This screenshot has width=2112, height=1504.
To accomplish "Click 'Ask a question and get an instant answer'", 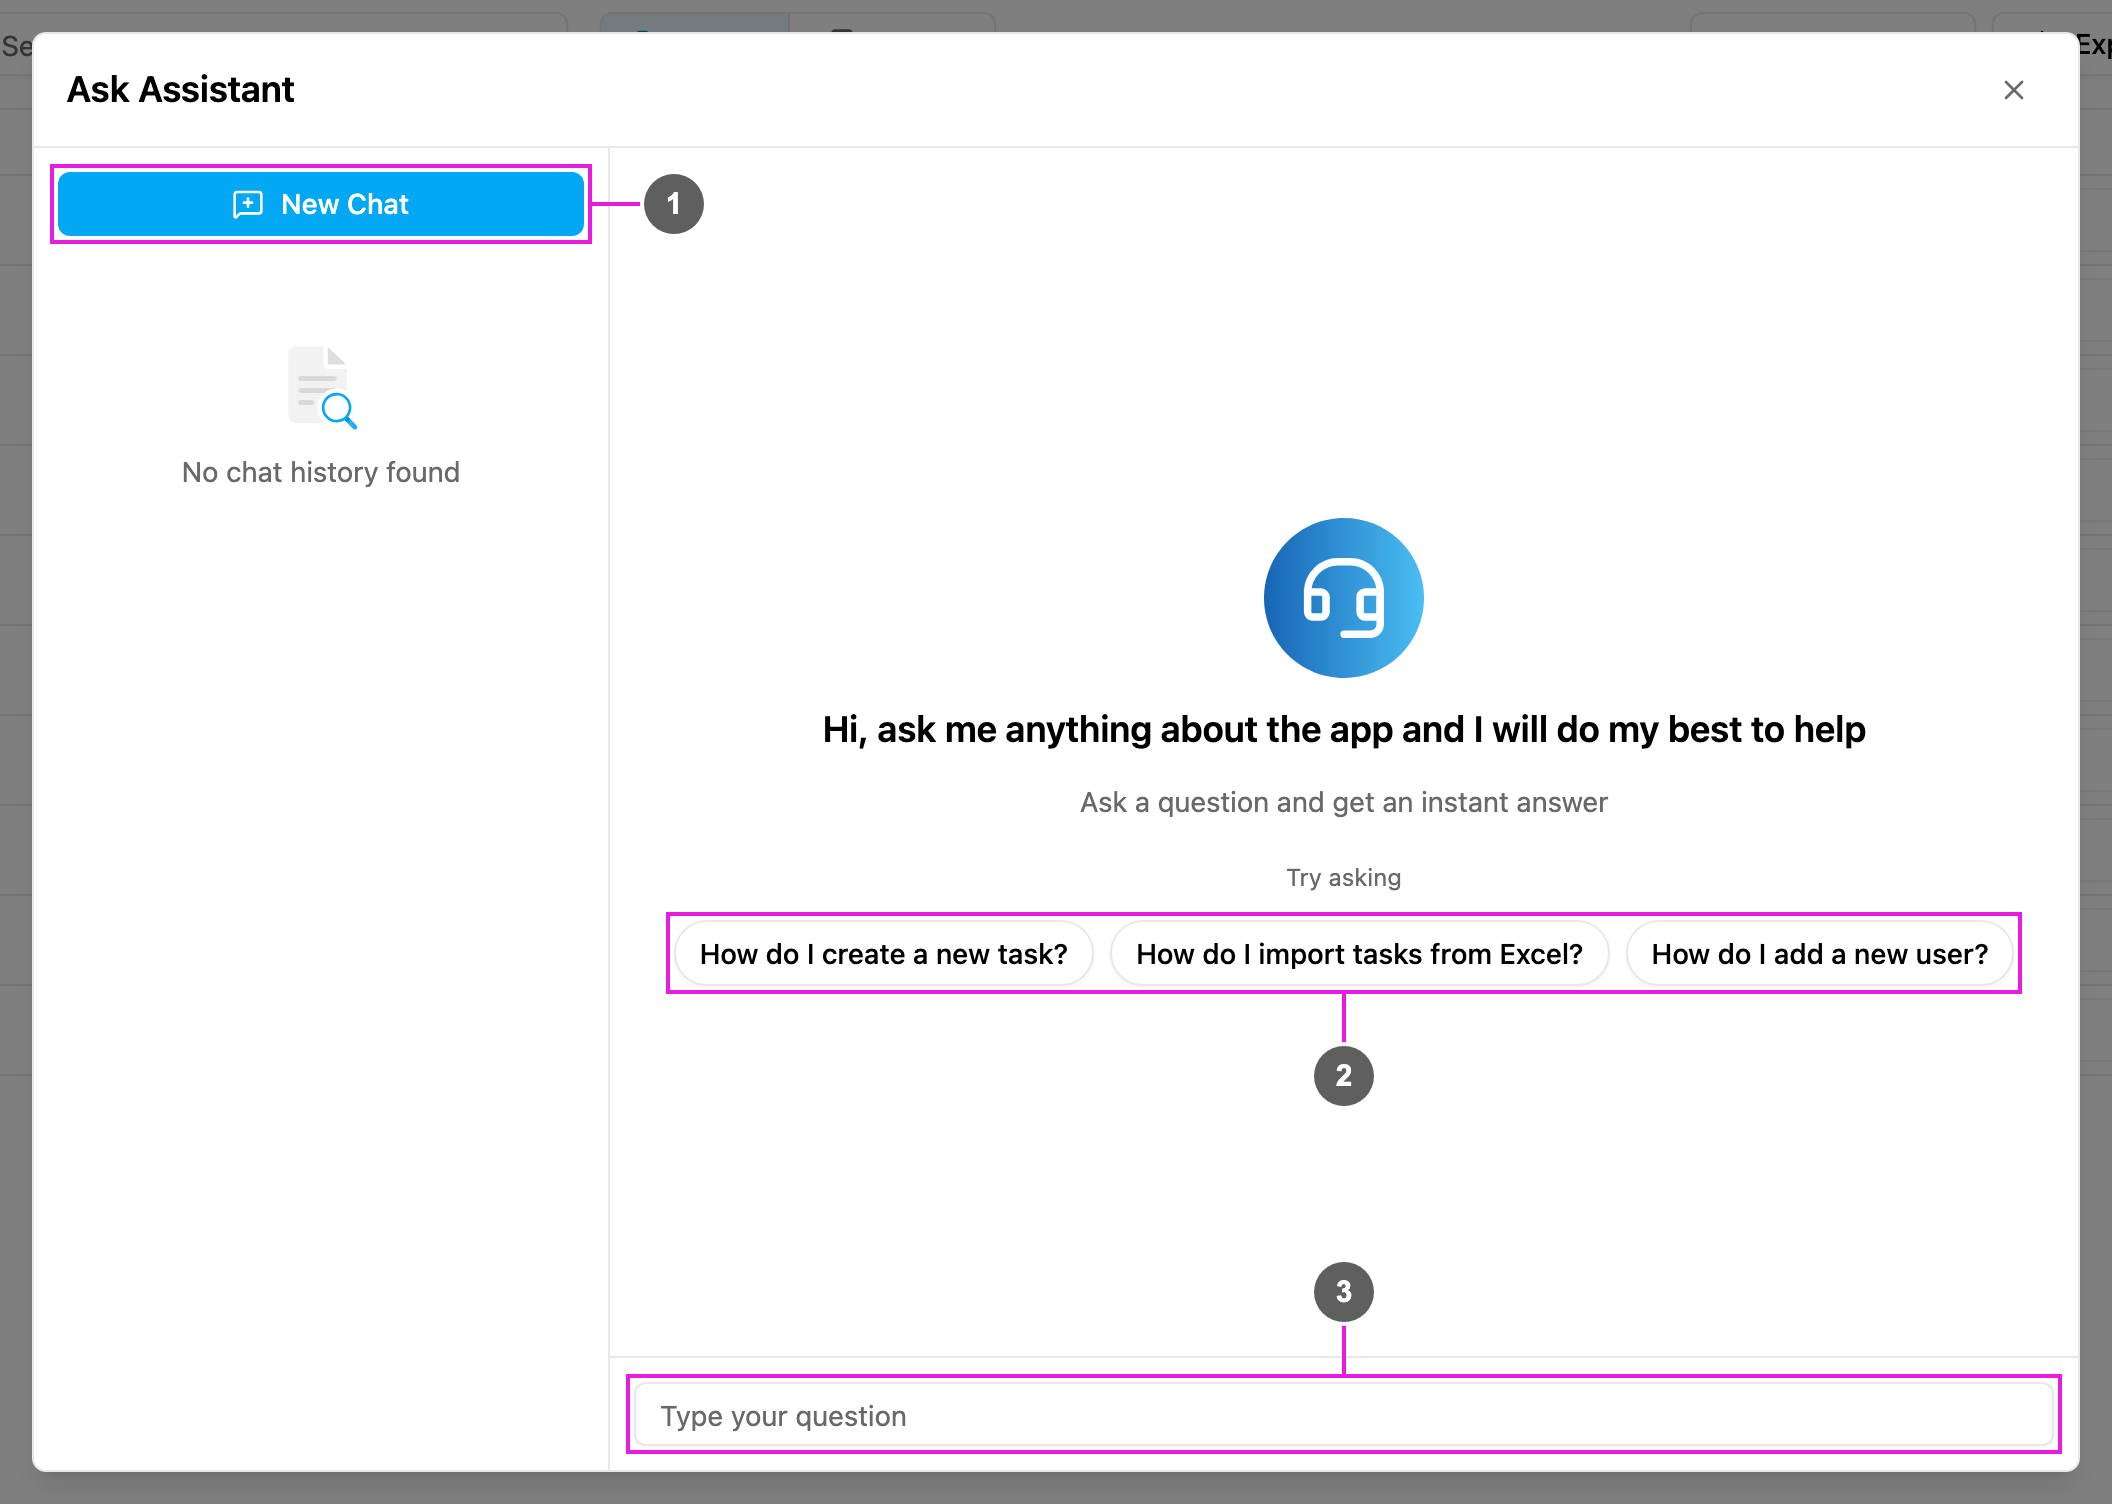I will 1344,802.
